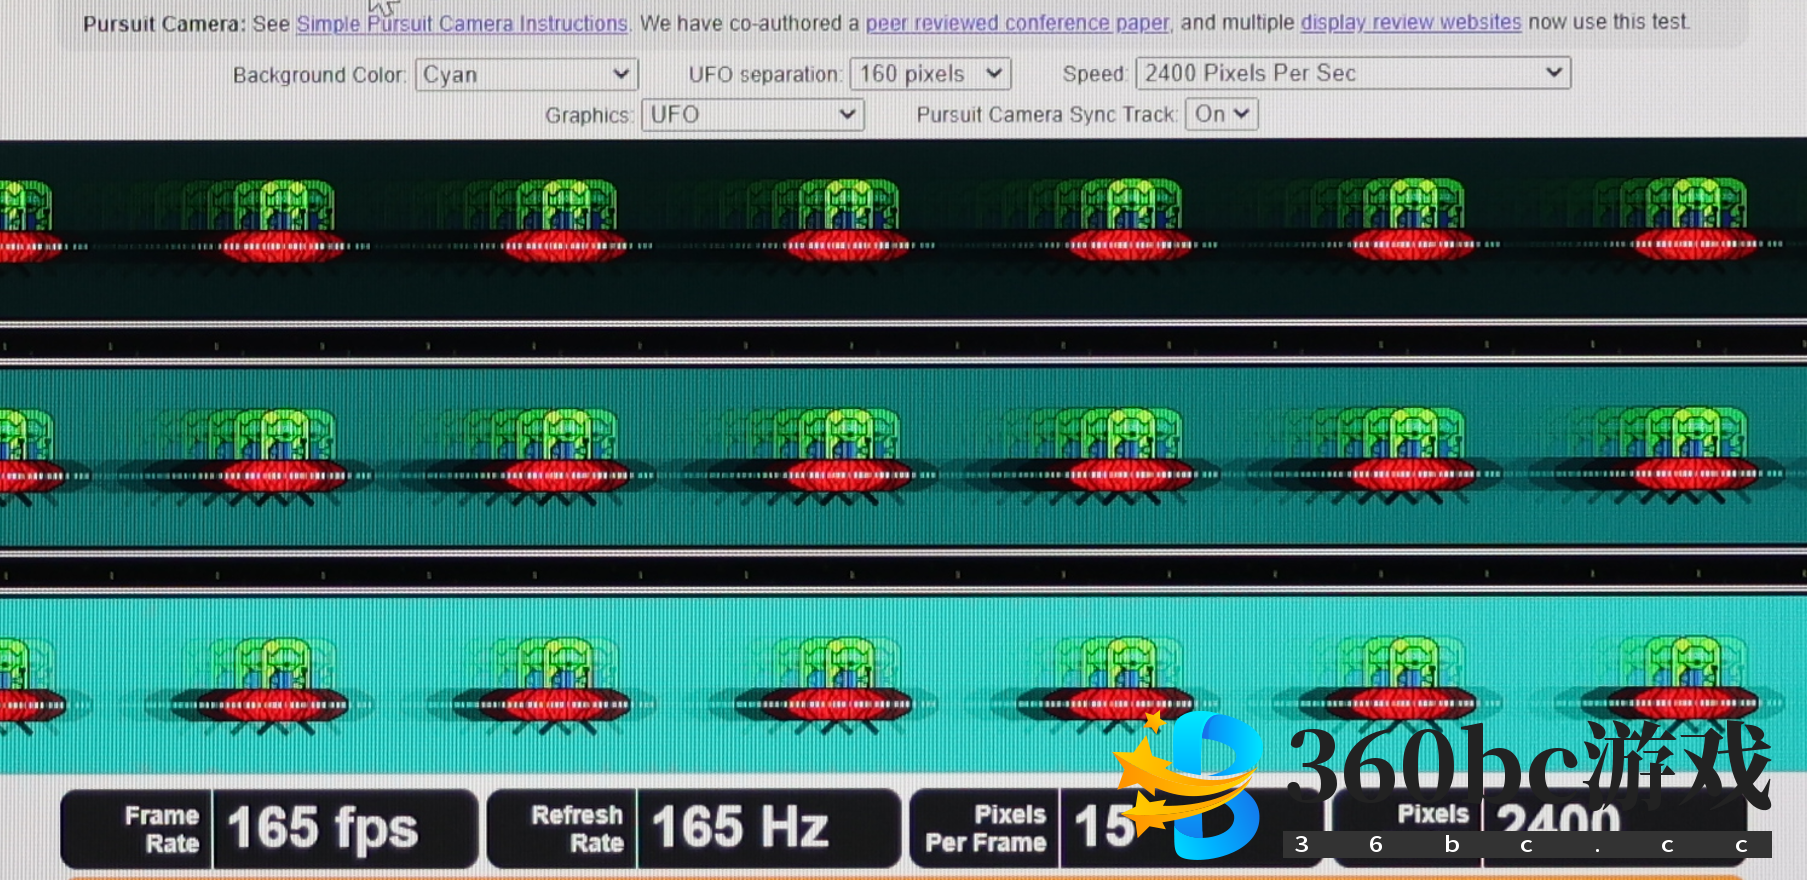1807x880 pixels.
Task: Click the leftmost full UFO in the bright cyan bottom lane
Action: click(284, 683)
